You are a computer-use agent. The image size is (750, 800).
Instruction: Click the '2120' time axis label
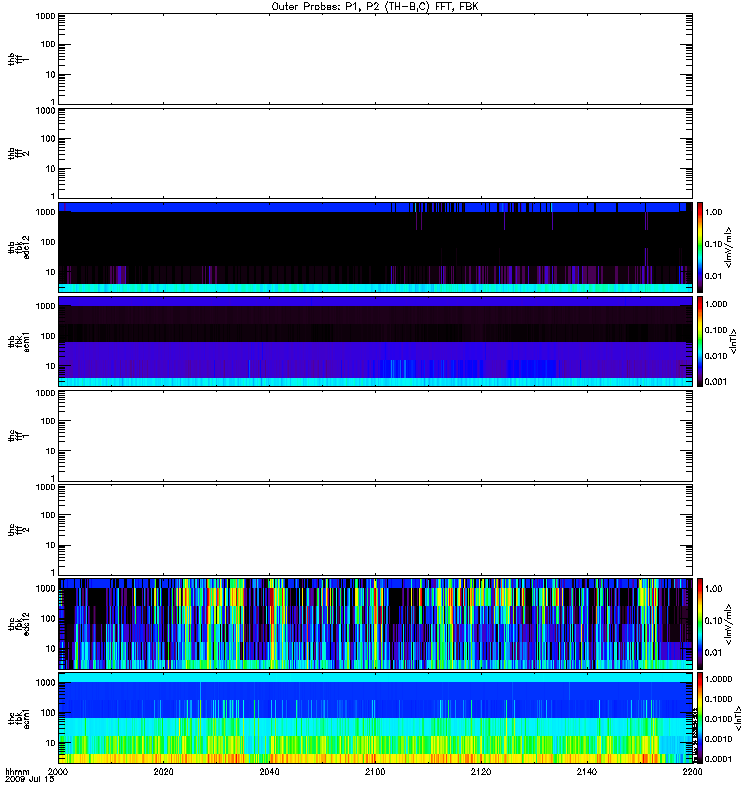point(481,771)
